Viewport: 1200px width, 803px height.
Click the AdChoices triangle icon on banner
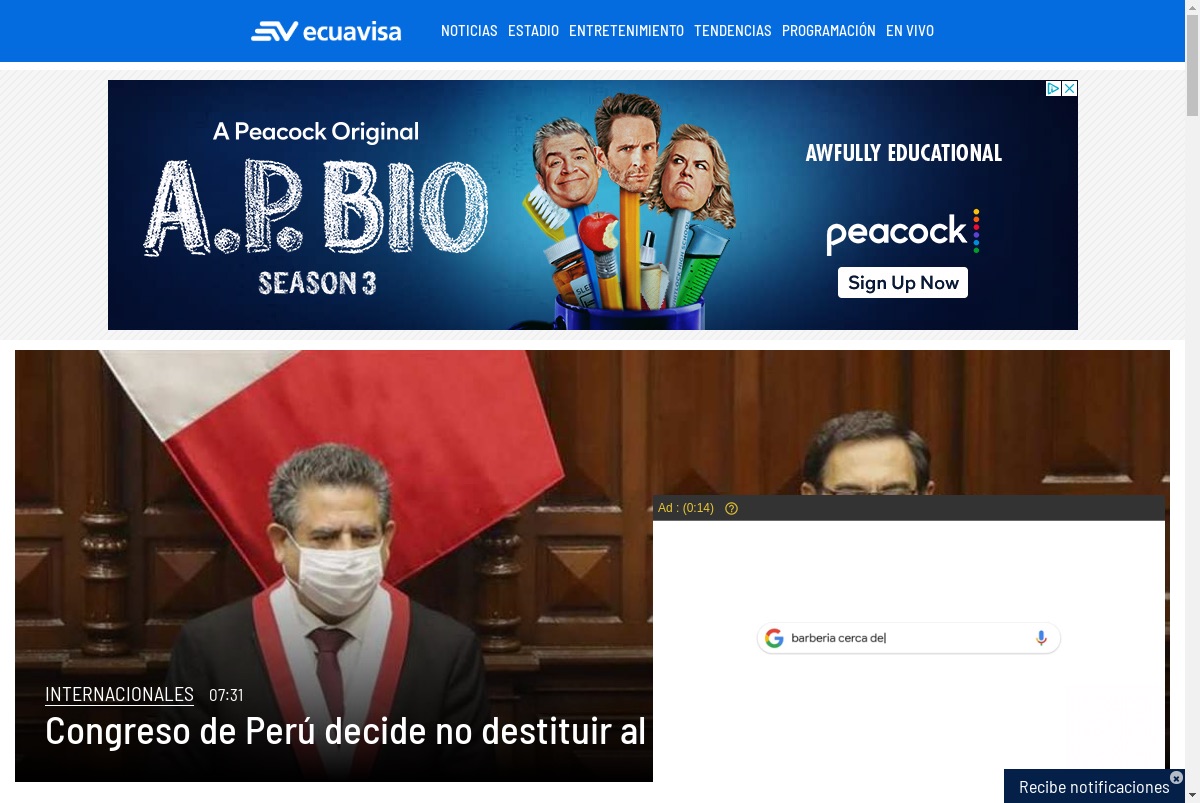pyautogui.click(x=1053, y=89)
